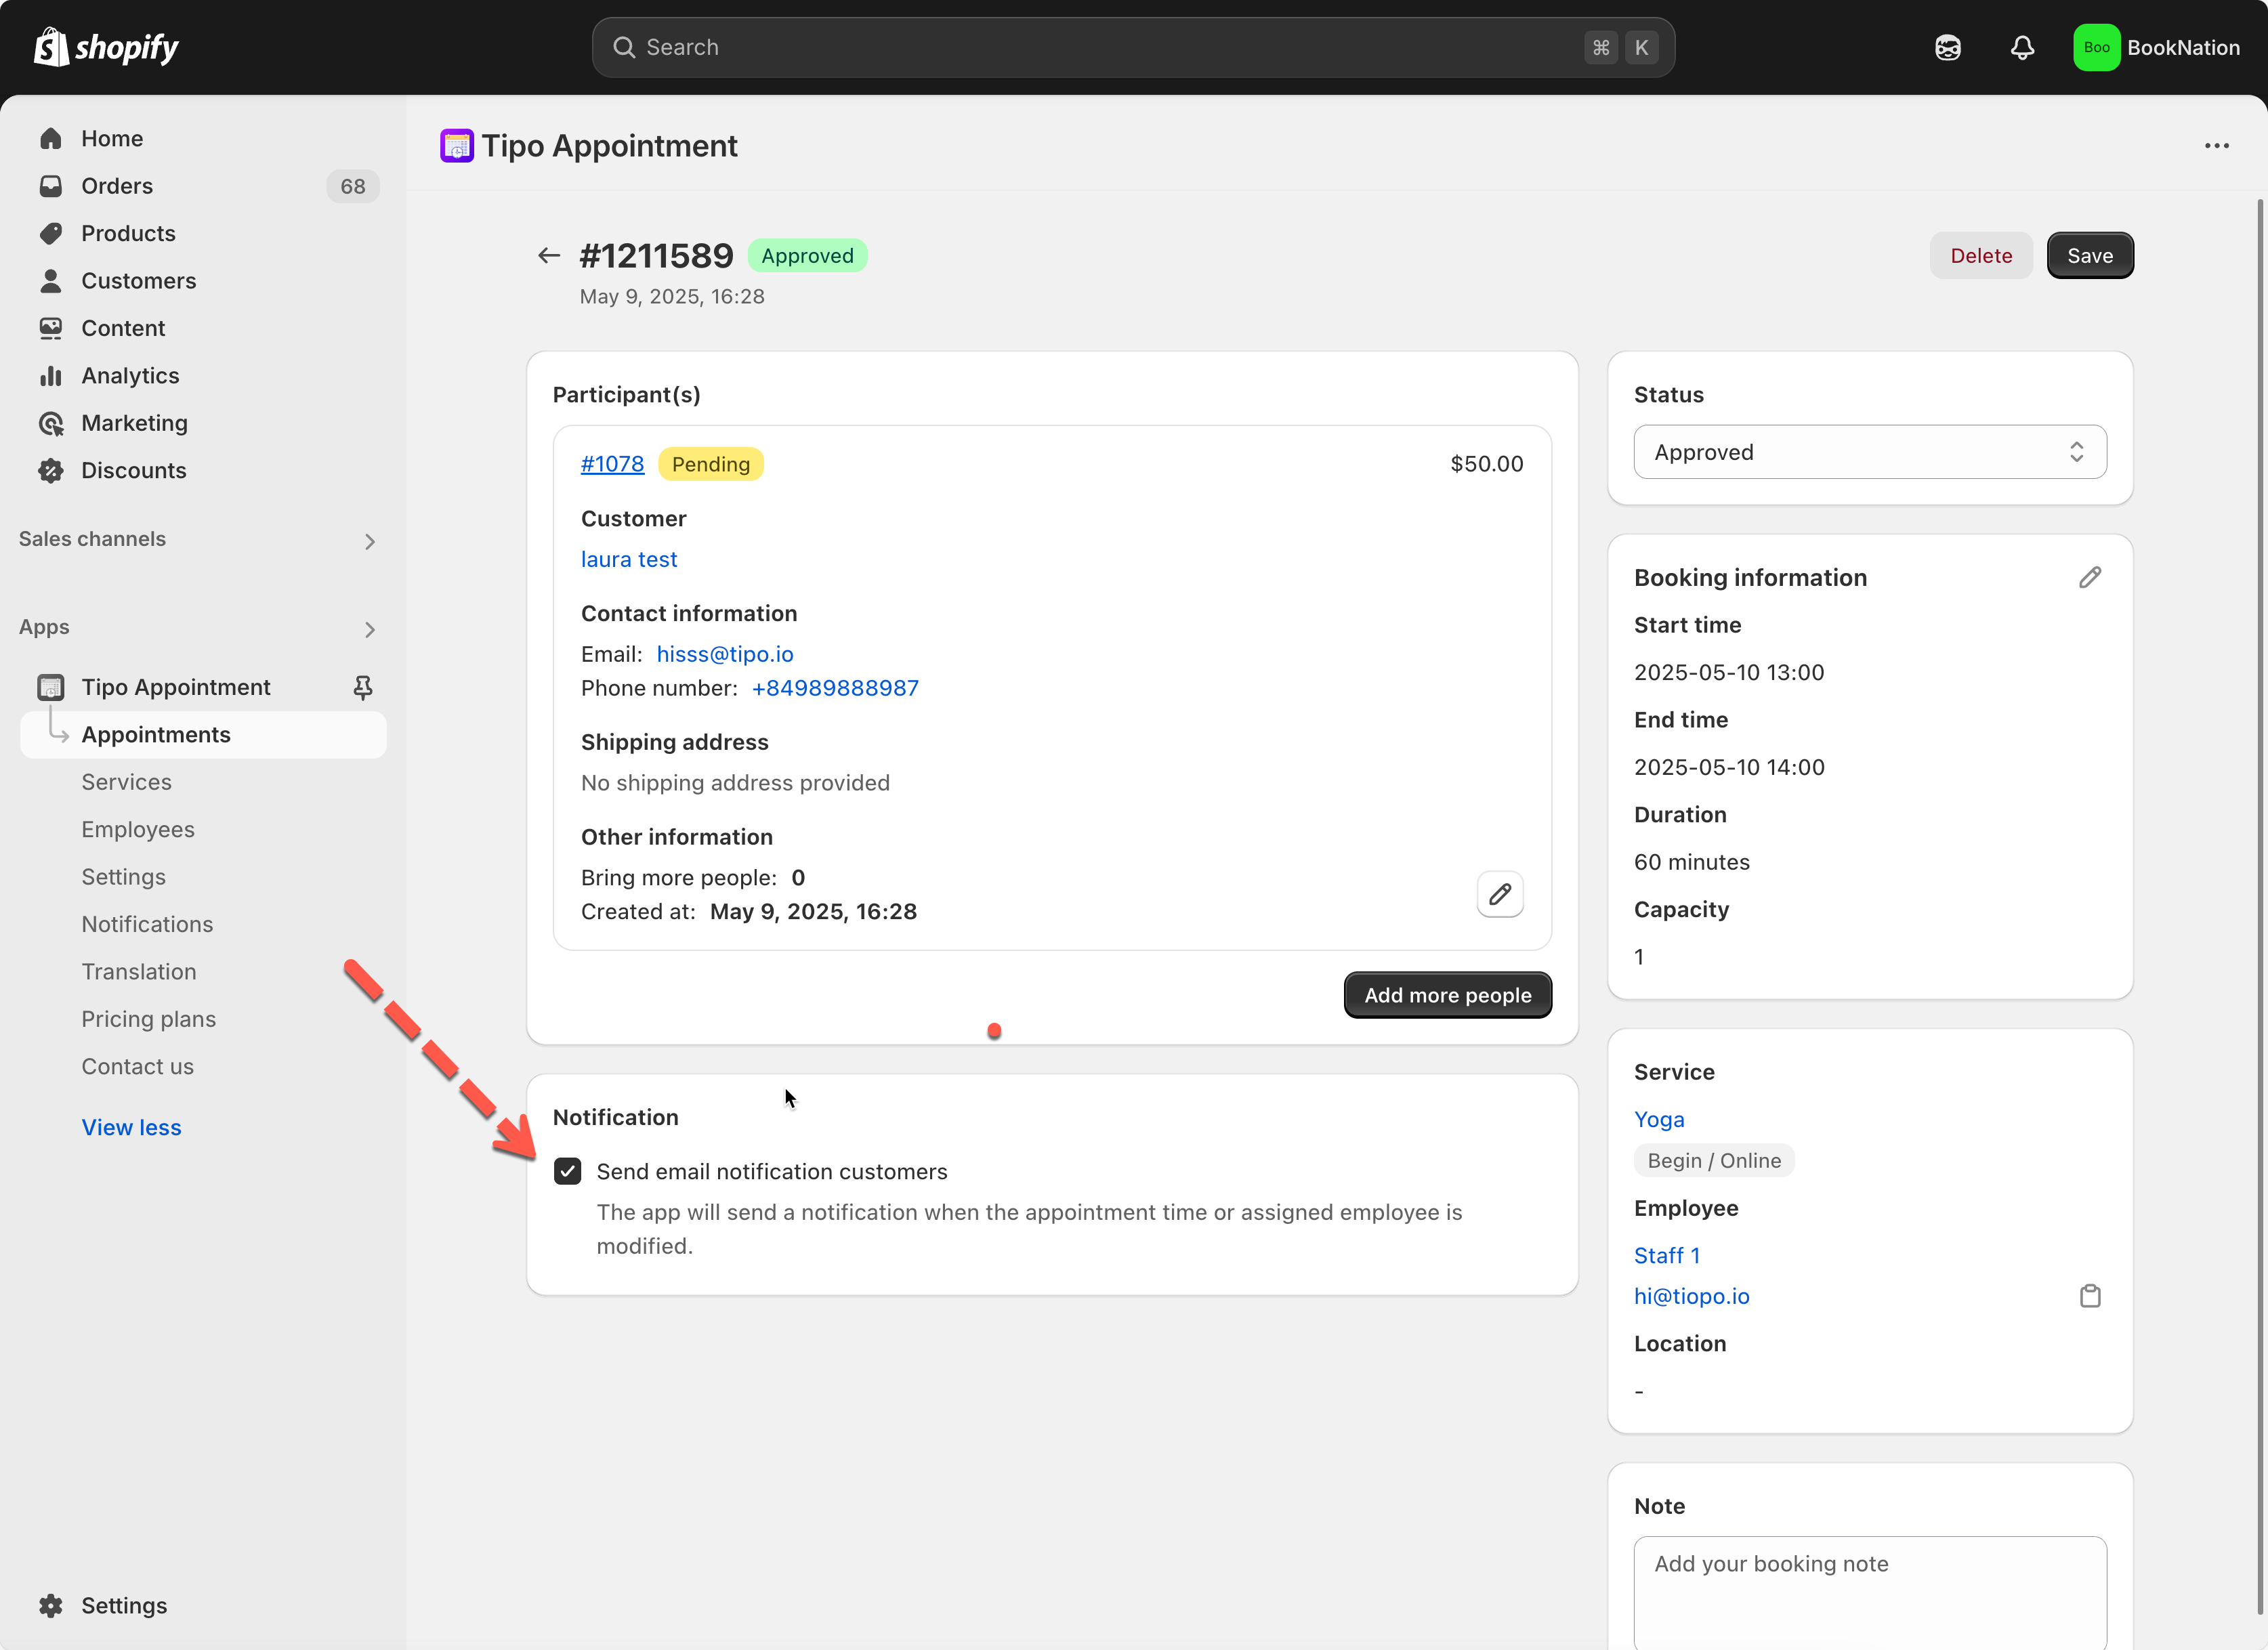Click the Sidekick assistant icon in top bar
Image resolution: width=2268 pixels, height=1650 pixels.
coord(1947,47)
